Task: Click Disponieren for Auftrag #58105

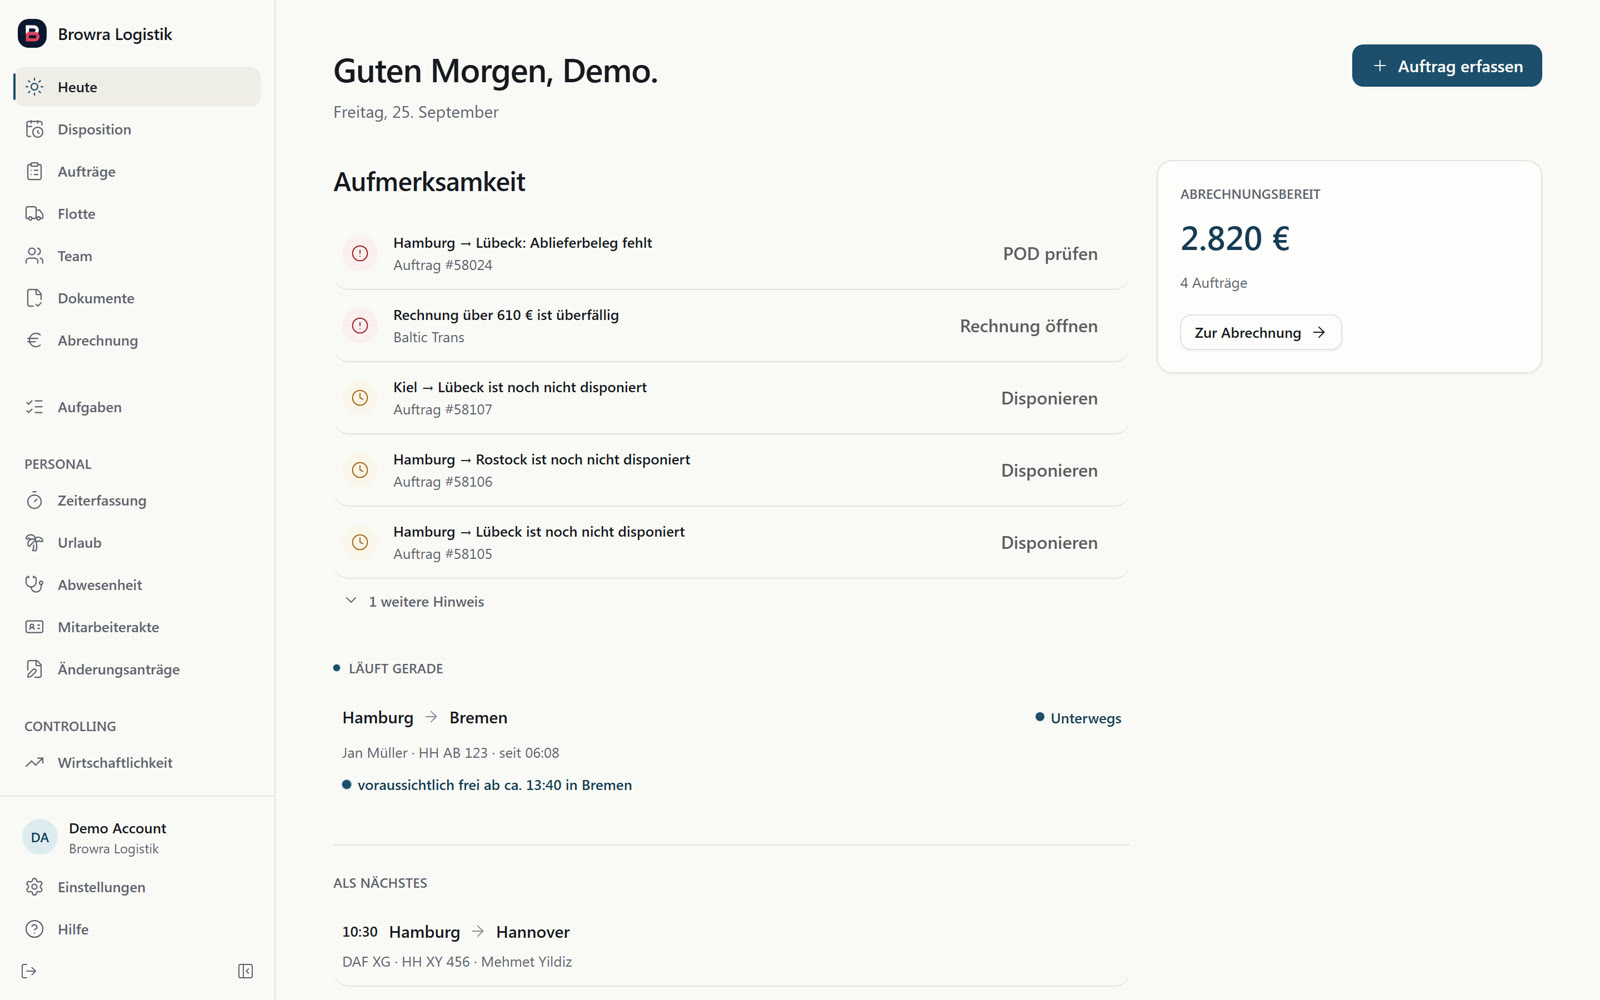Action: 1049,542
